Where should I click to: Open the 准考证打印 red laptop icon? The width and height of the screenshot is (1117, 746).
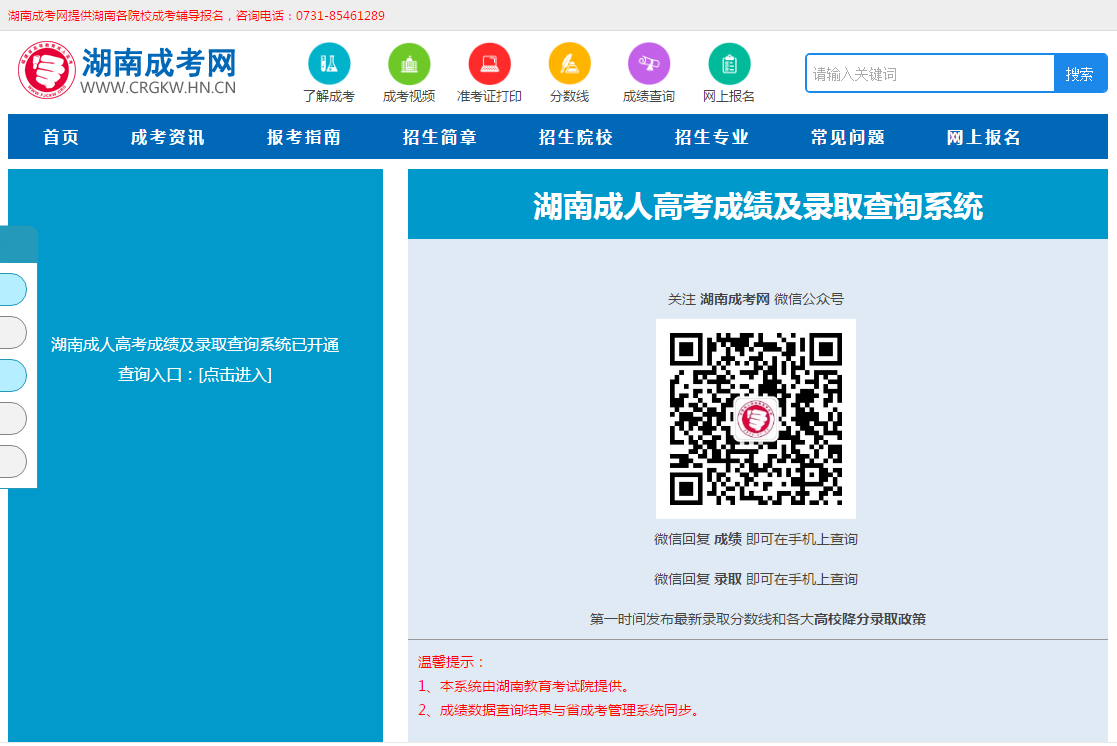tap(489, 63)
